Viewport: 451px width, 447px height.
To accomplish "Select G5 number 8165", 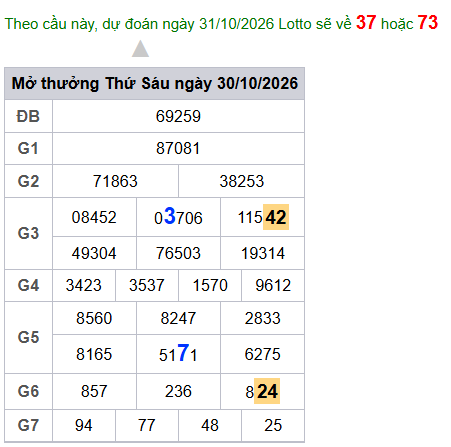I will [94, 354].
